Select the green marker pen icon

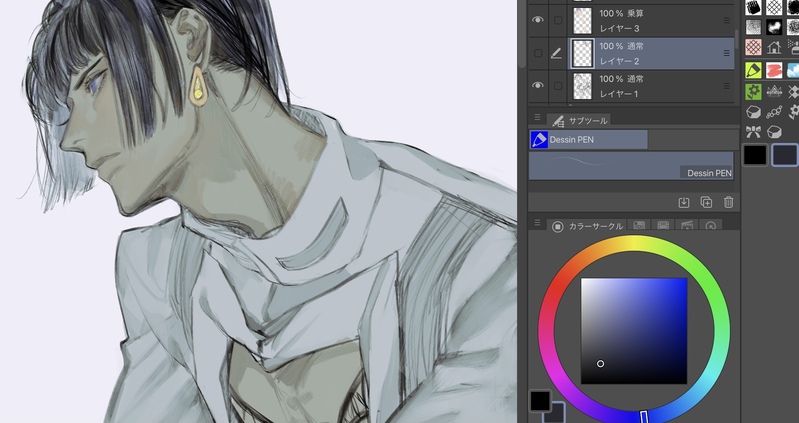(753, 70)
